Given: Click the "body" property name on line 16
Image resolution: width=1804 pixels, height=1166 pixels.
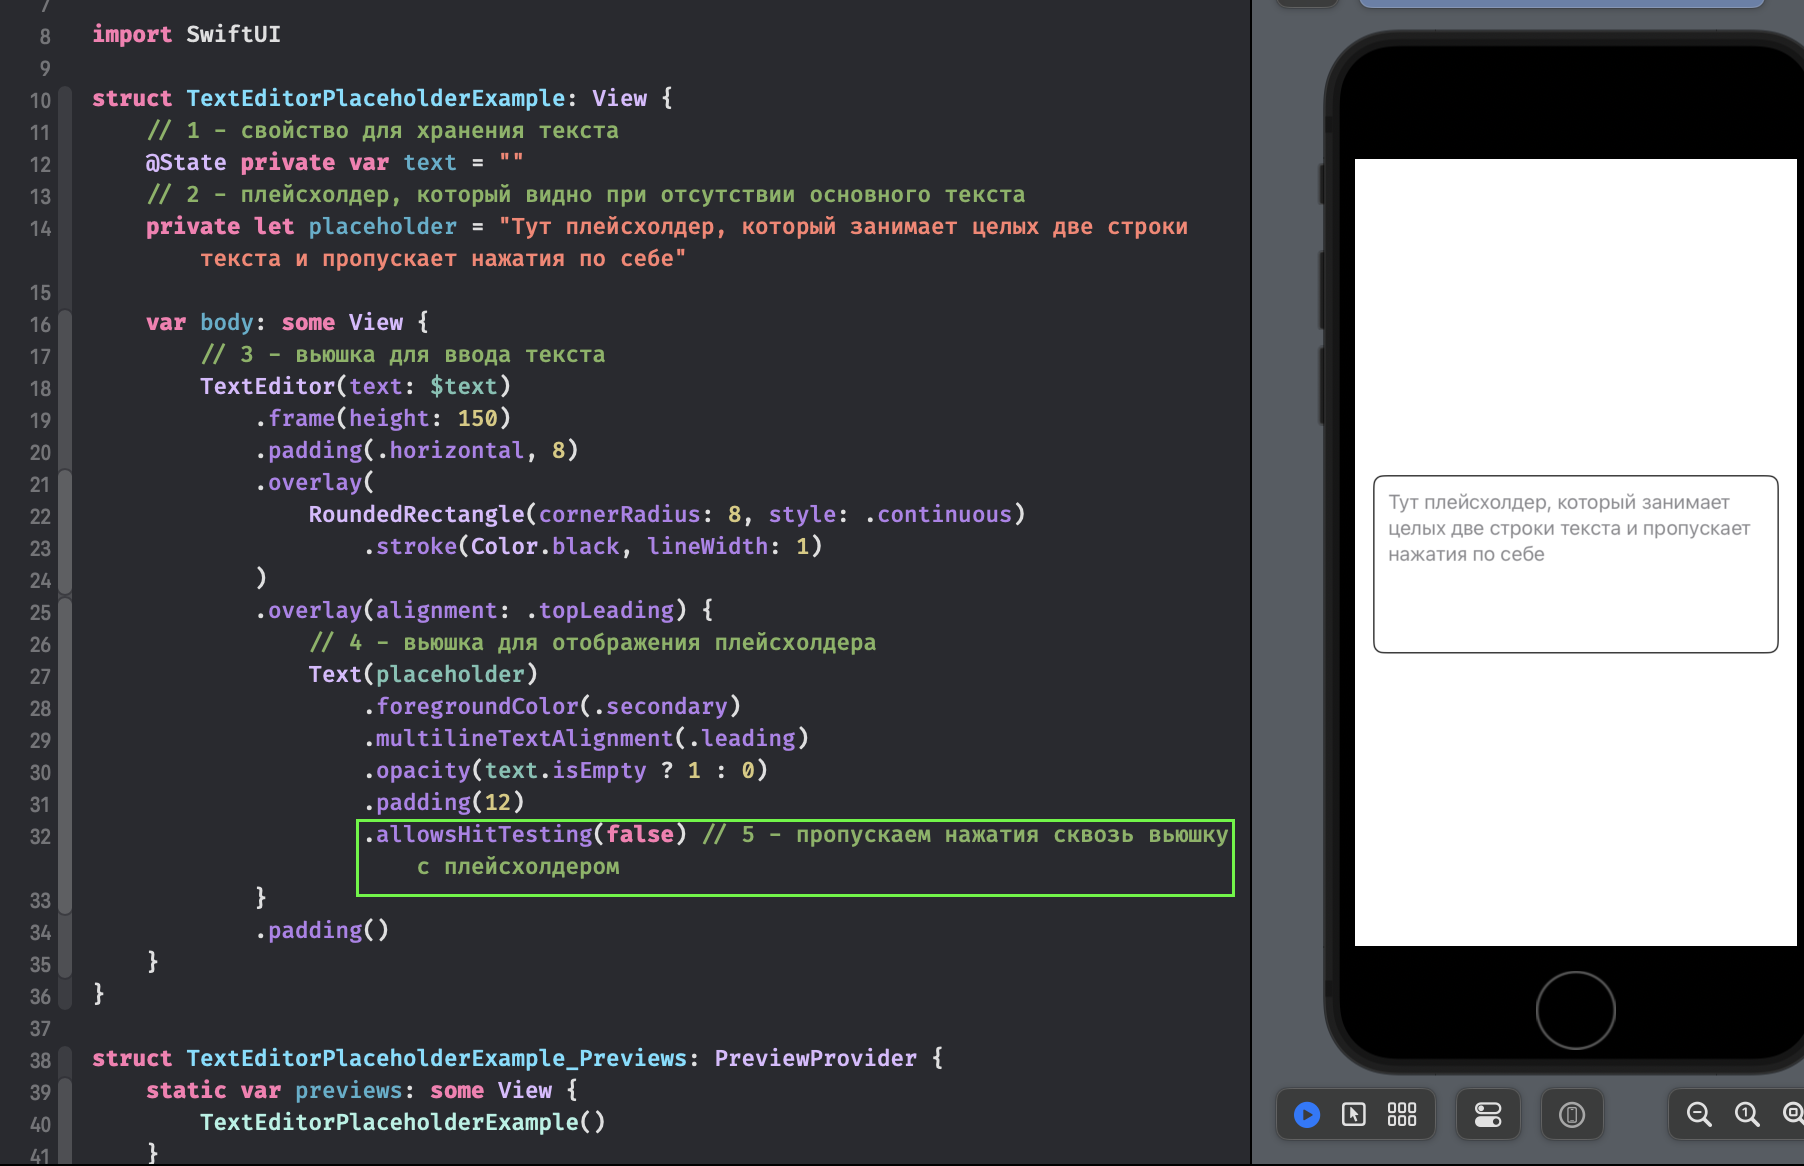Looking at the screenshot, I should click(227, 322).
